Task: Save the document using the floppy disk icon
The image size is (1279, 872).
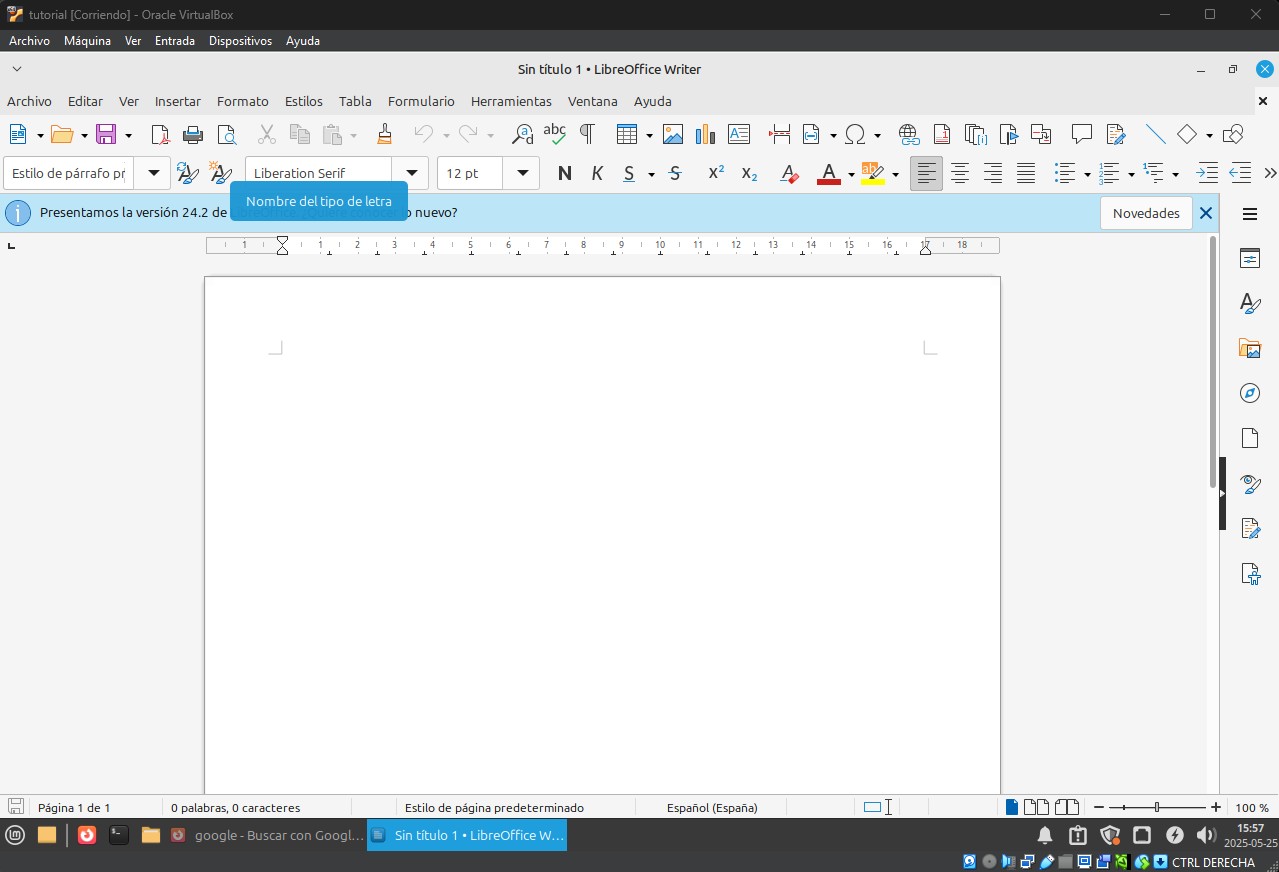Action: pos(106,134)
